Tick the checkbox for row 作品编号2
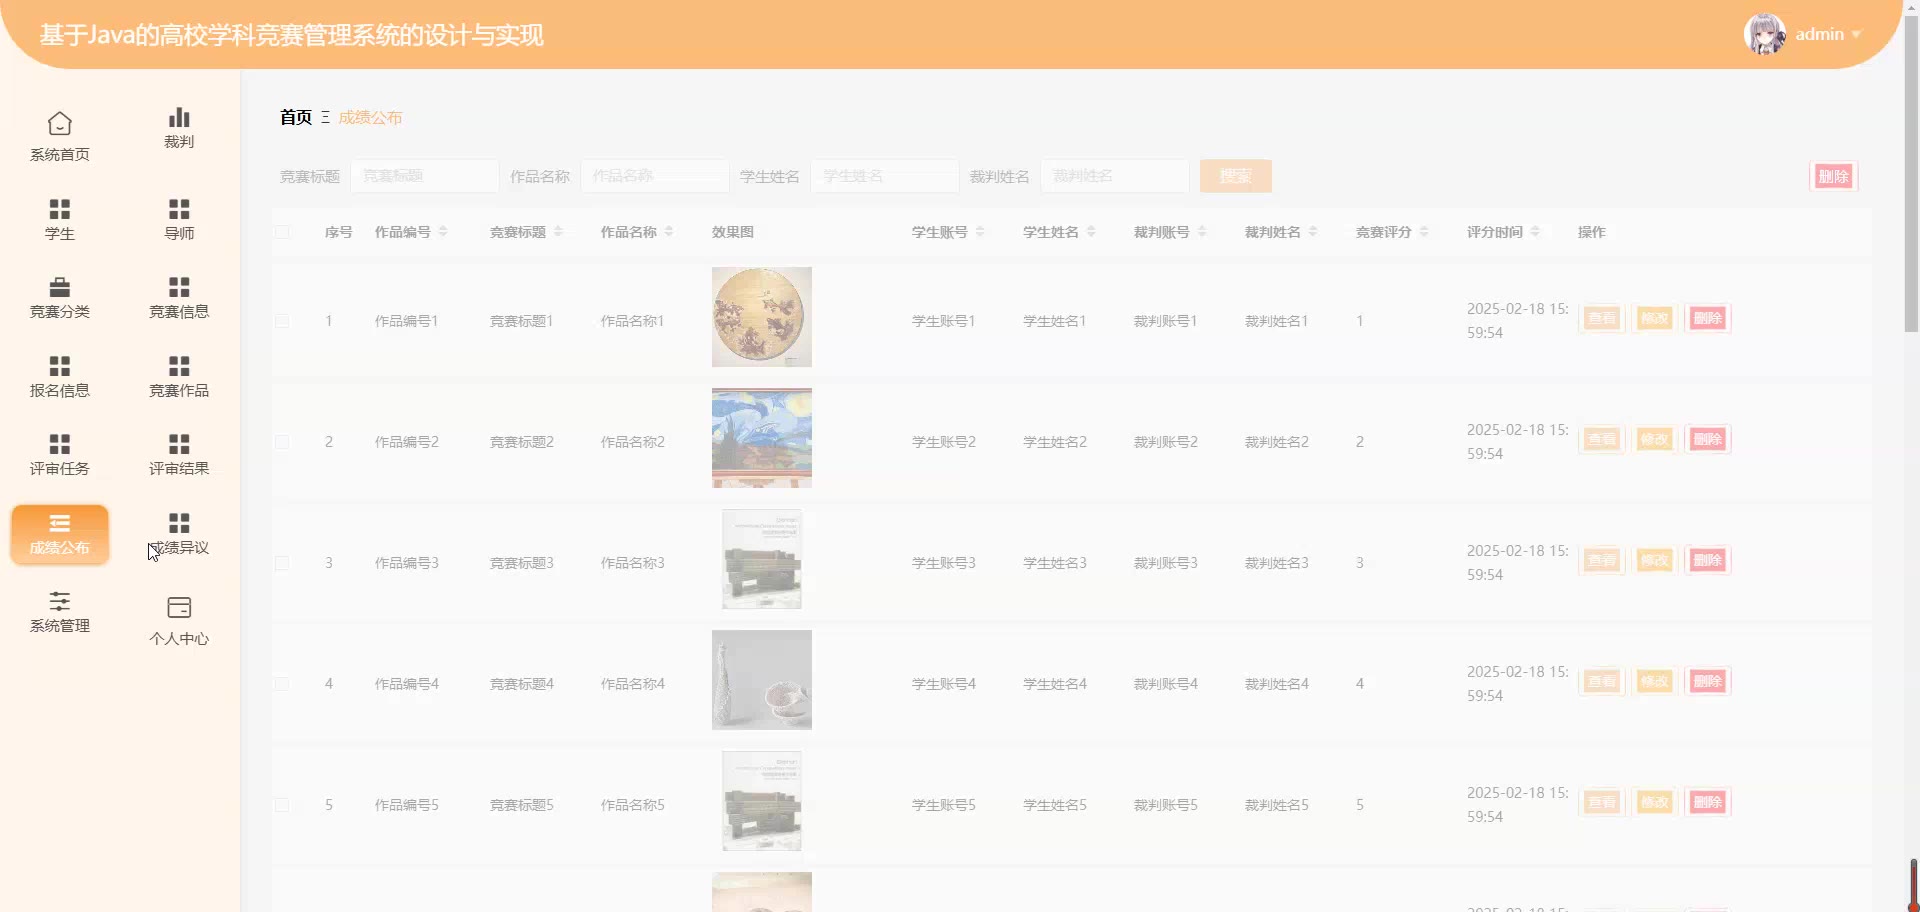 coord(282,442)
